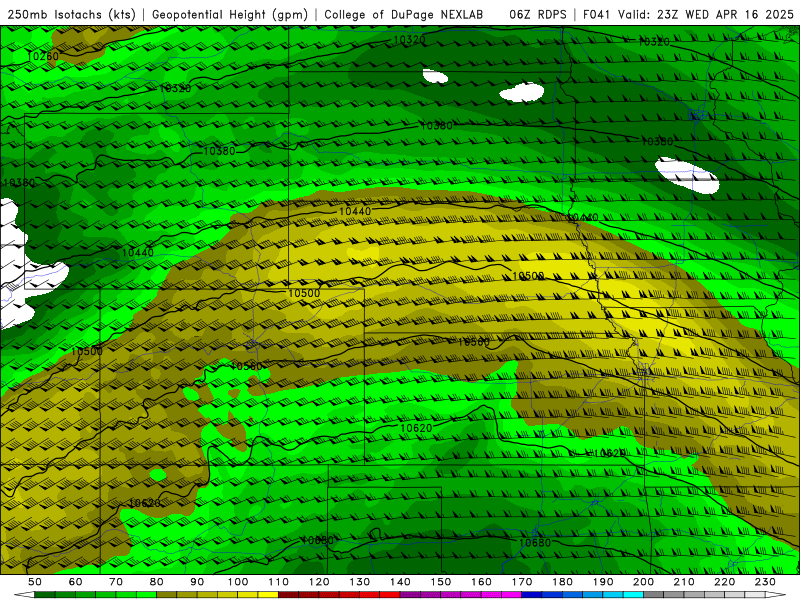Viewport: 800px width, 600px height.
Task: Click the 190 color bar value
Action: (603, 582)
